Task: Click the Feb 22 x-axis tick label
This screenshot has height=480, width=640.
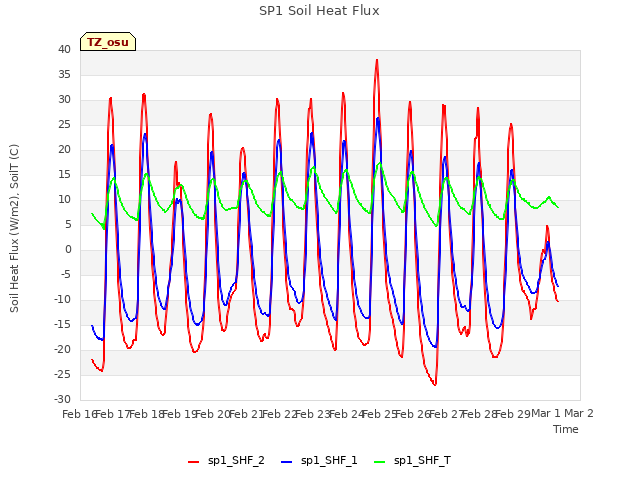Action: [x=279, y=414]
